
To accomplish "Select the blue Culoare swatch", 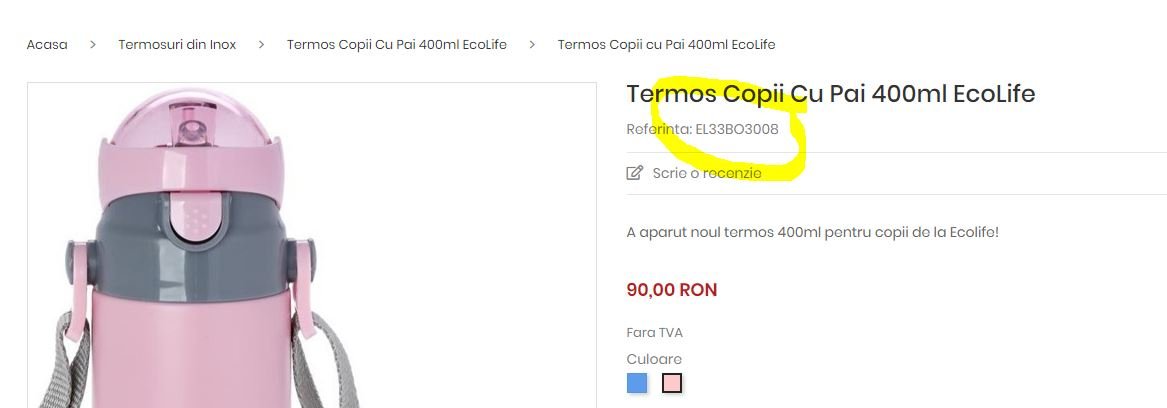I will pyautogui.click(x=637, y=383).
